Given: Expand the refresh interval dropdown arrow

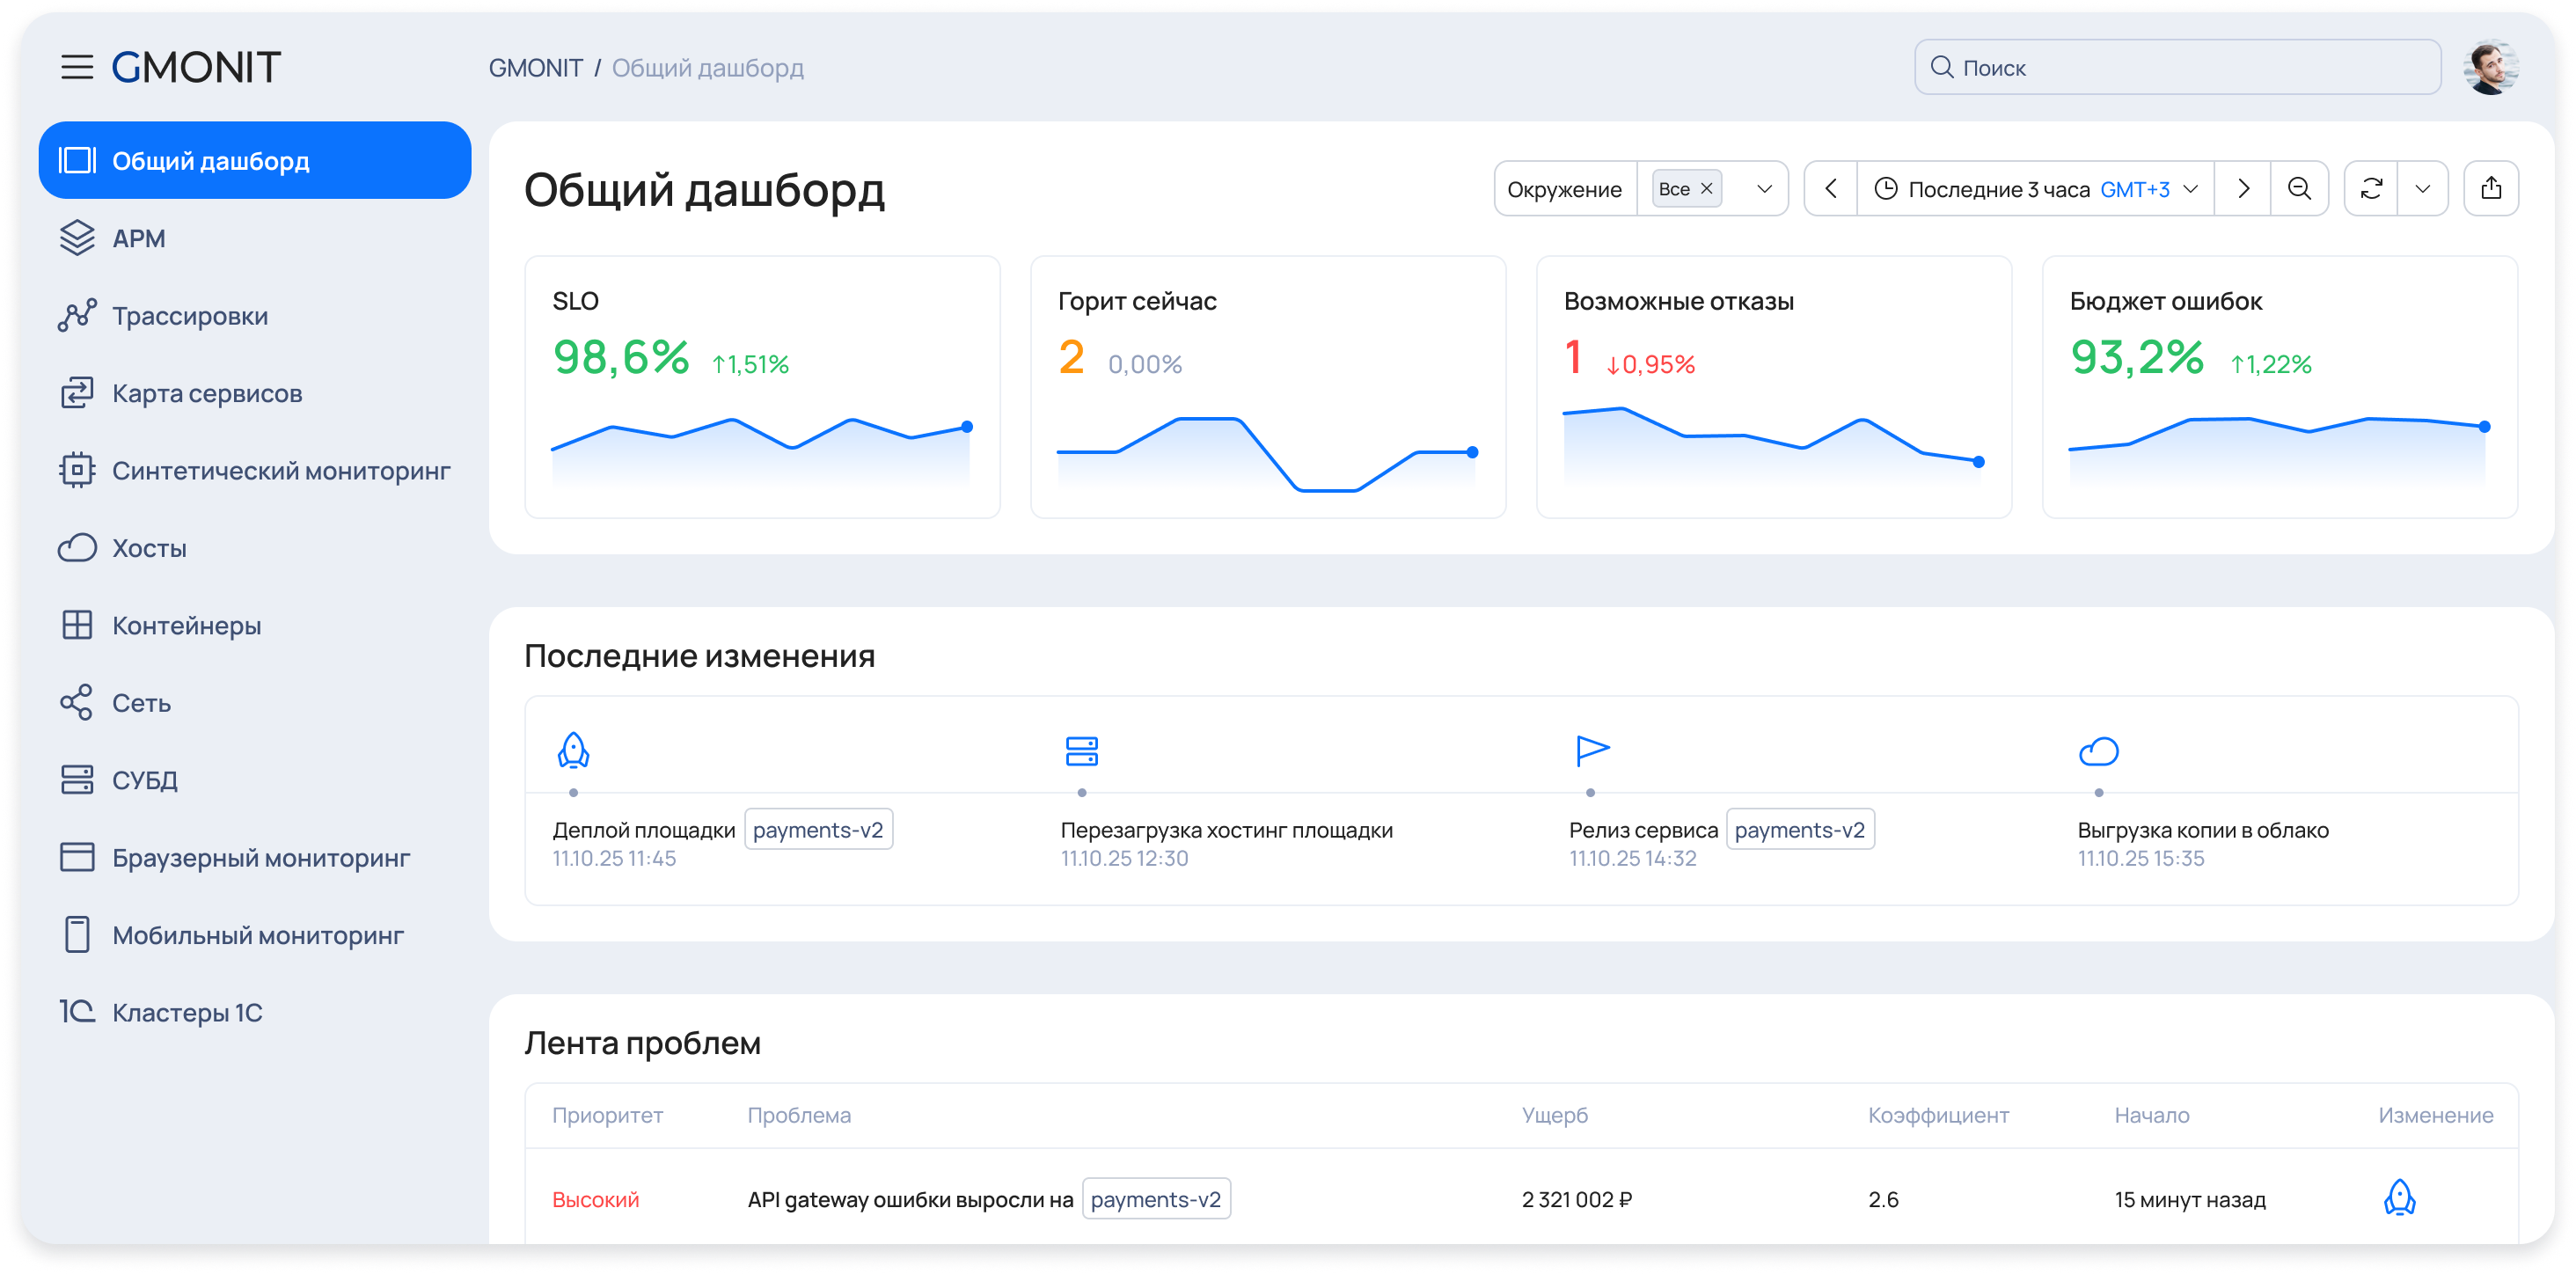Looking at the screenshot, I should [2422, 189].
